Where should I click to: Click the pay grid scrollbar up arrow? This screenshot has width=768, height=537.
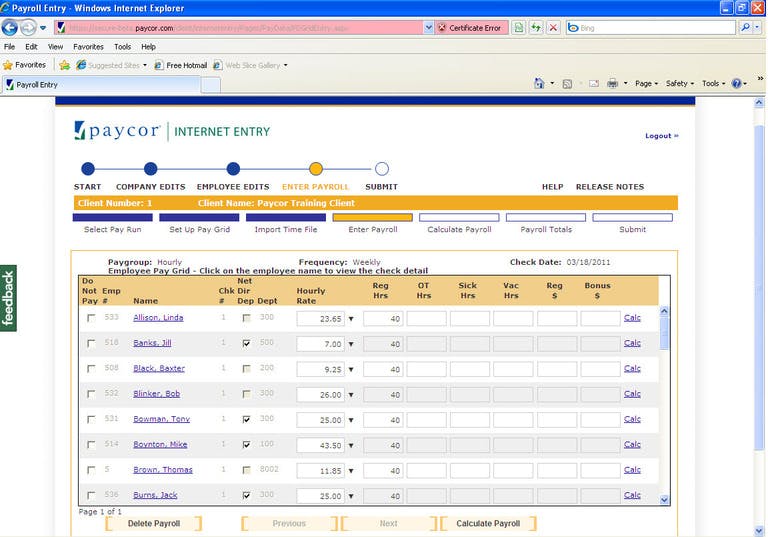[x=664, y=311]
